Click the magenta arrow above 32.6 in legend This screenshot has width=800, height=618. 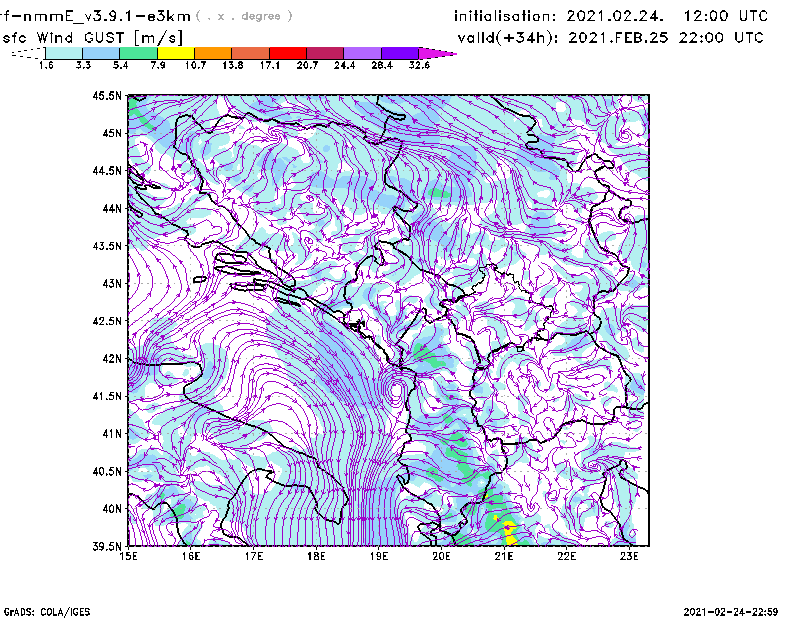pos(436,53)
